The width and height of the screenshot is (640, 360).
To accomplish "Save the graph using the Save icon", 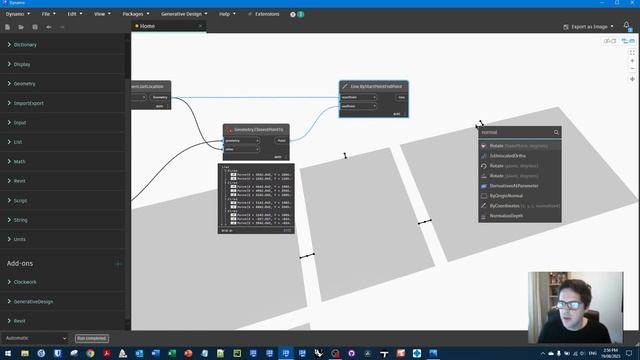I will pos(35,27).
